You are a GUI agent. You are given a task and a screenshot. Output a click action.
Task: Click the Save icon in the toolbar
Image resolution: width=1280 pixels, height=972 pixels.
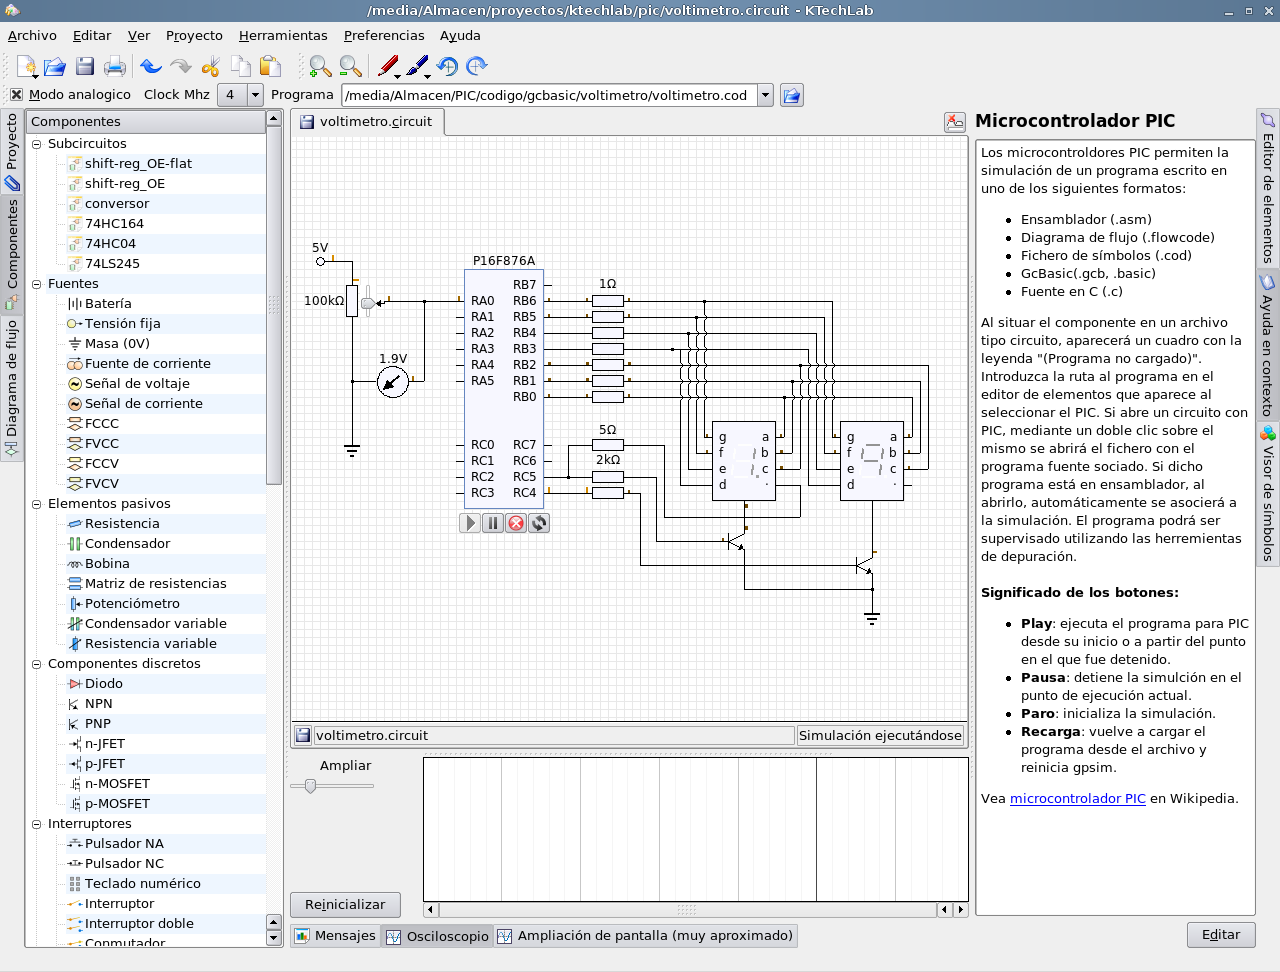pos(85,67)
